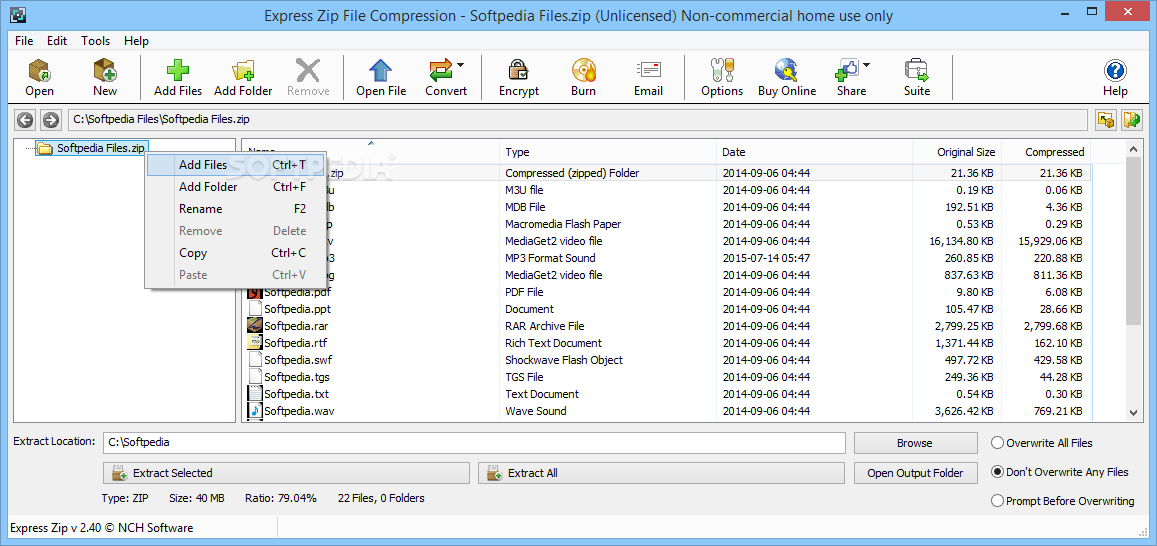The height and width of the screenshot is (546, 1157).
Task: Click the first folder icon beside path bar
Action: [1105, 120]
